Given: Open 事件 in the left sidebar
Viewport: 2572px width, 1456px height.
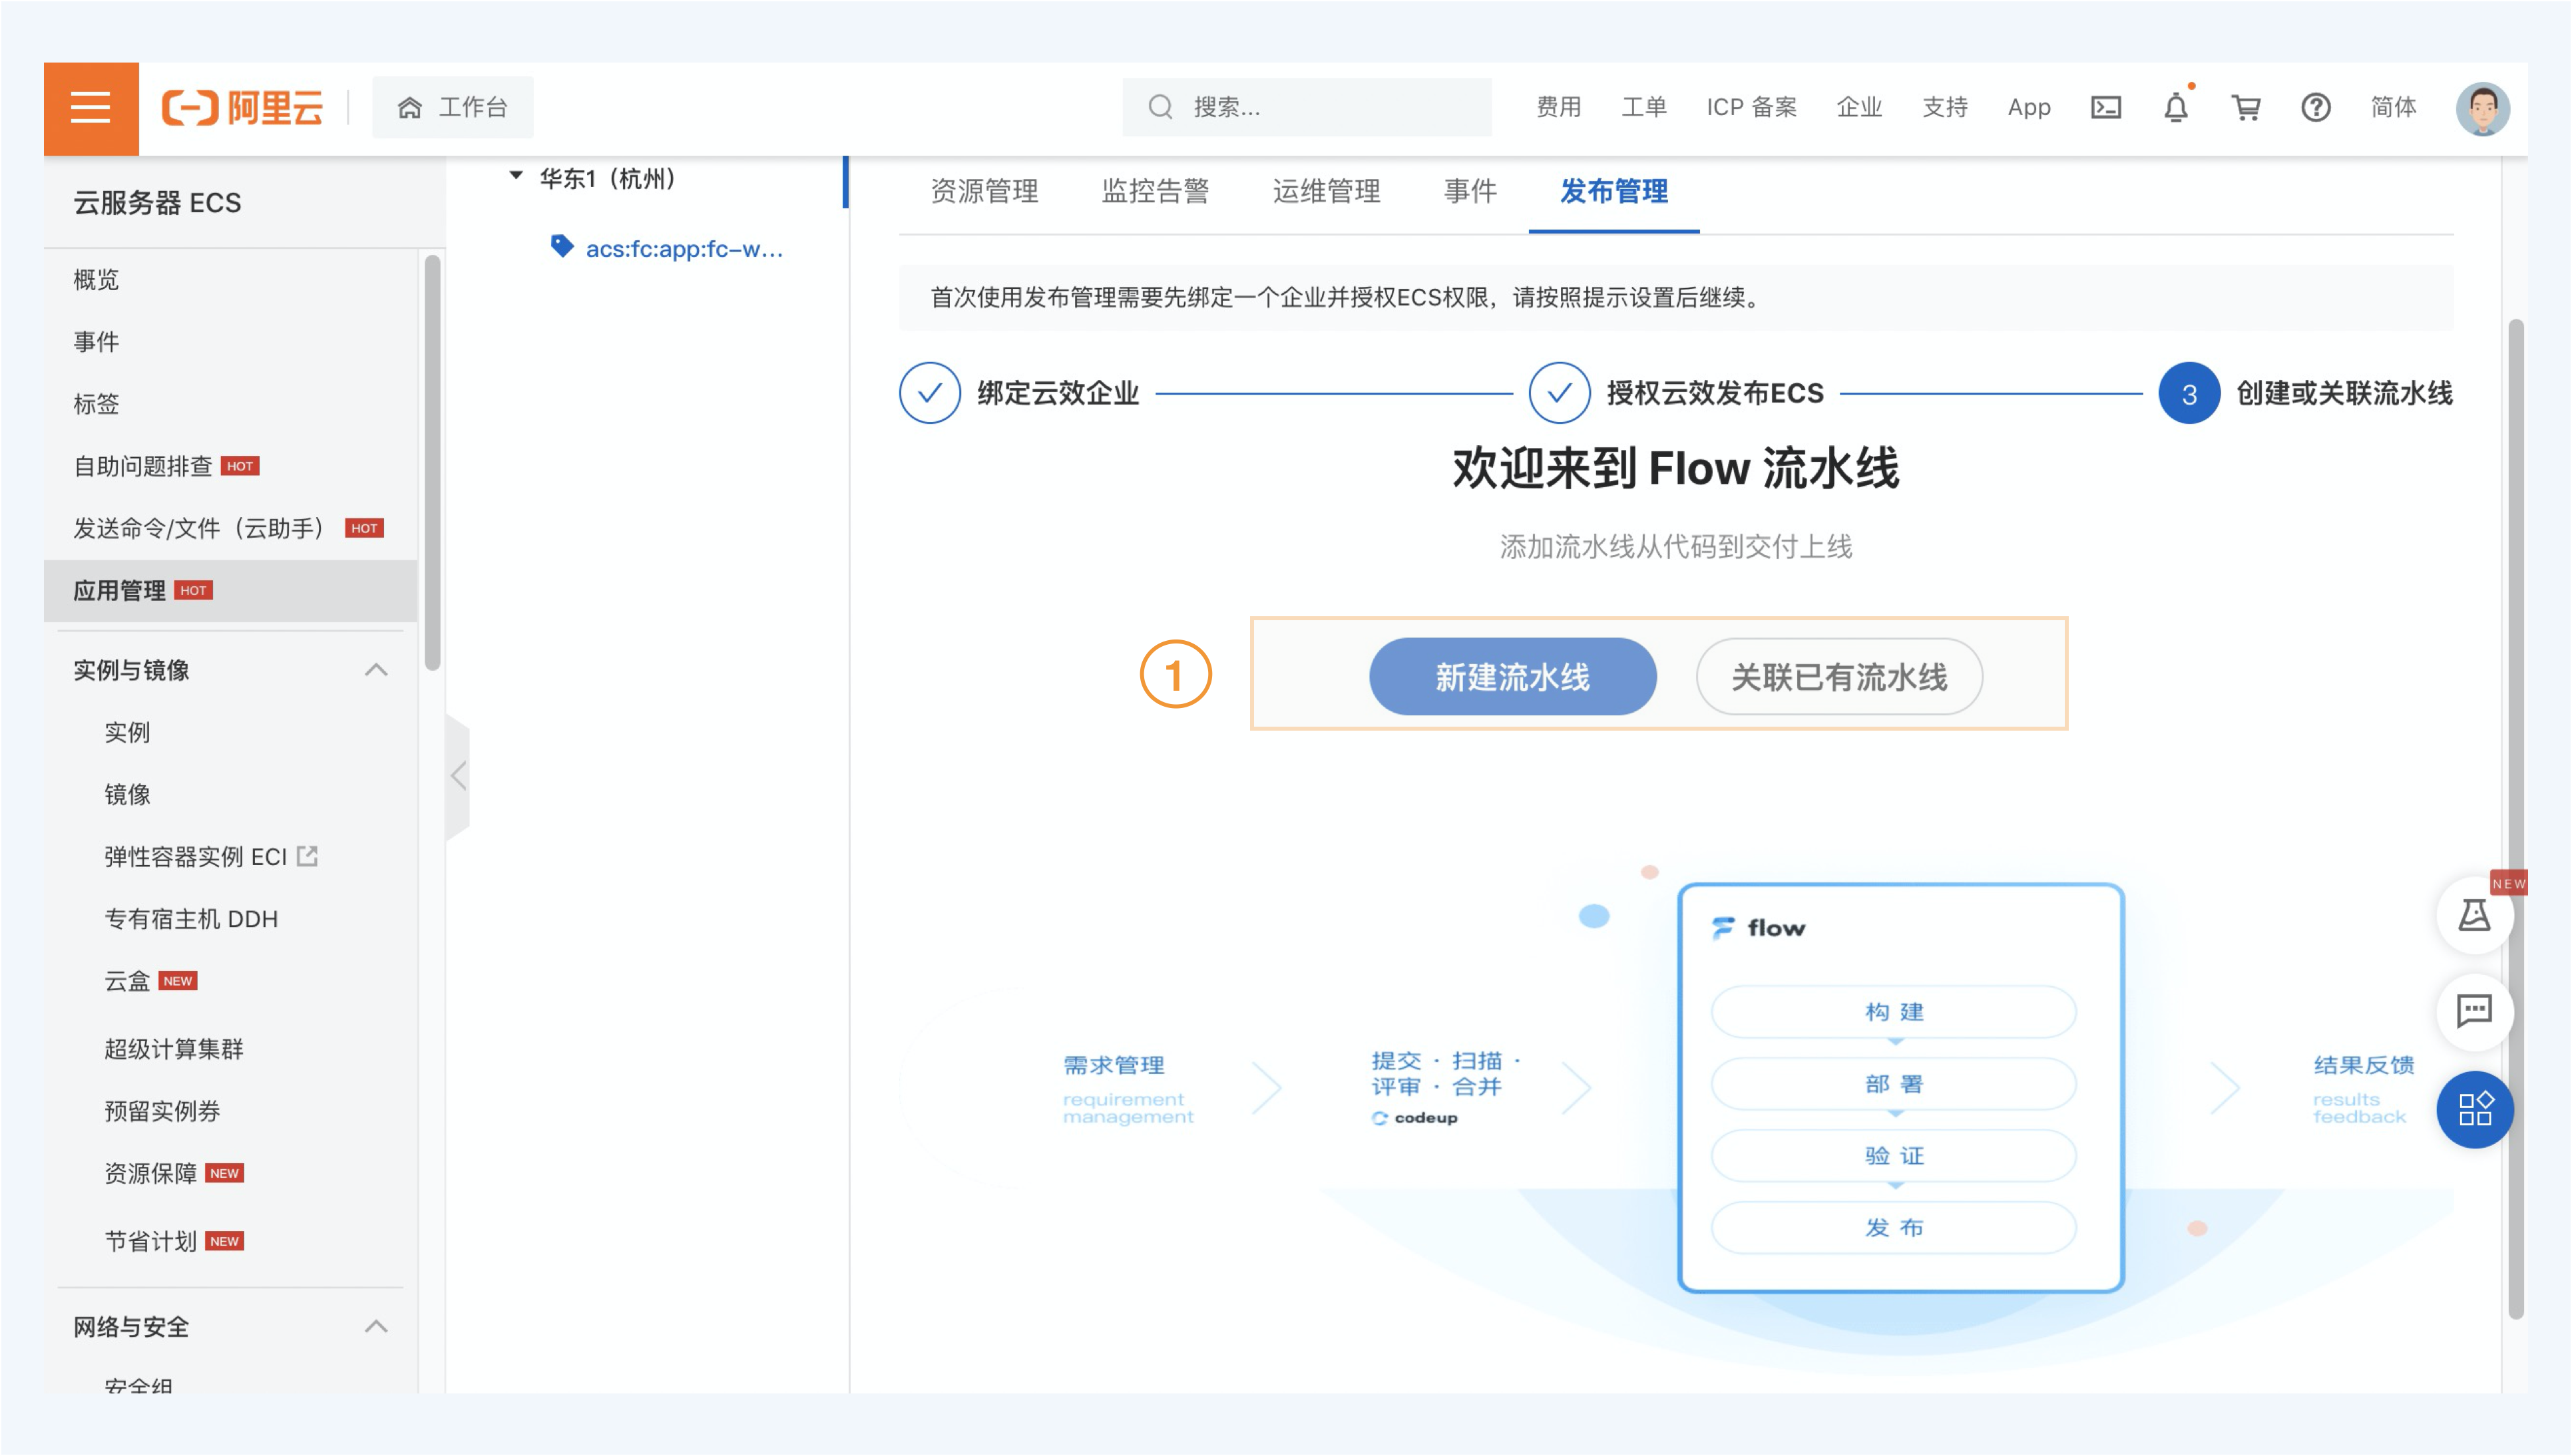Looking at the screenshot, I should (96, 342).
